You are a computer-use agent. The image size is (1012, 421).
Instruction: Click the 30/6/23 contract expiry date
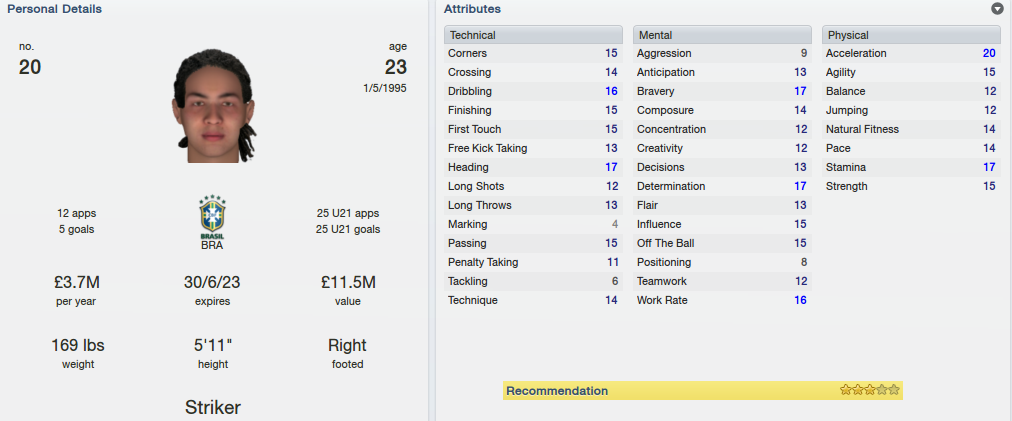213,282
